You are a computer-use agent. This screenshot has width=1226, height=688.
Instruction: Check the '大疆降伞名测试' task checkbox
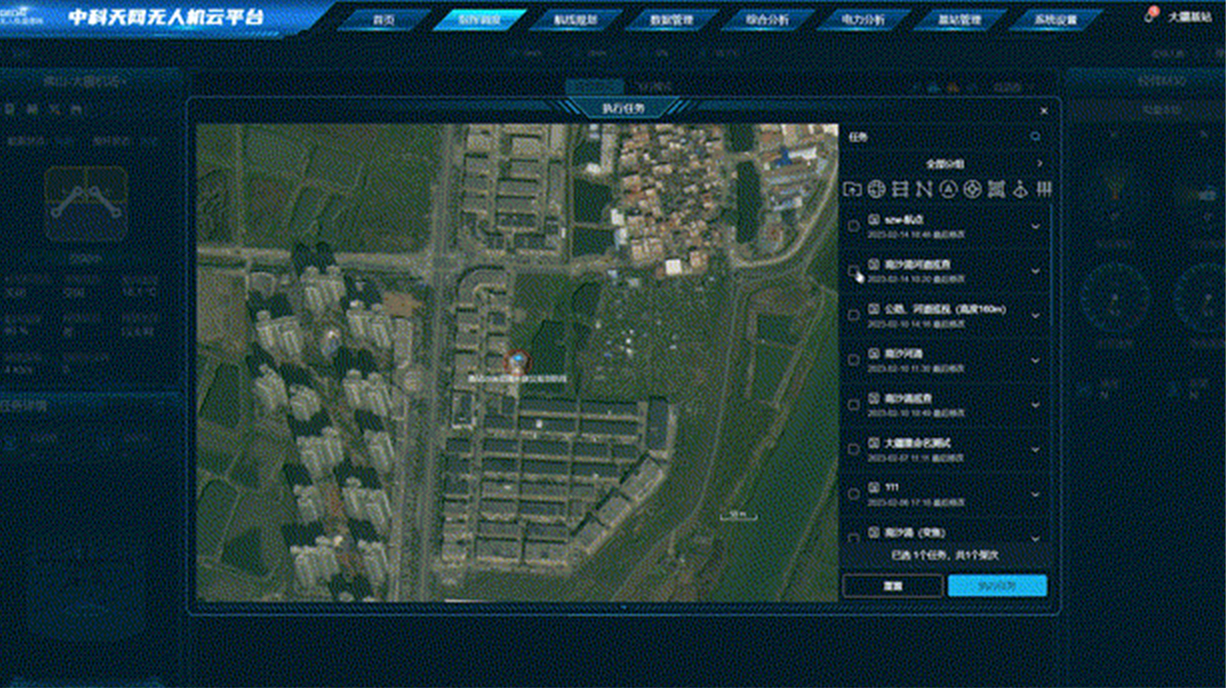point(853,449)
